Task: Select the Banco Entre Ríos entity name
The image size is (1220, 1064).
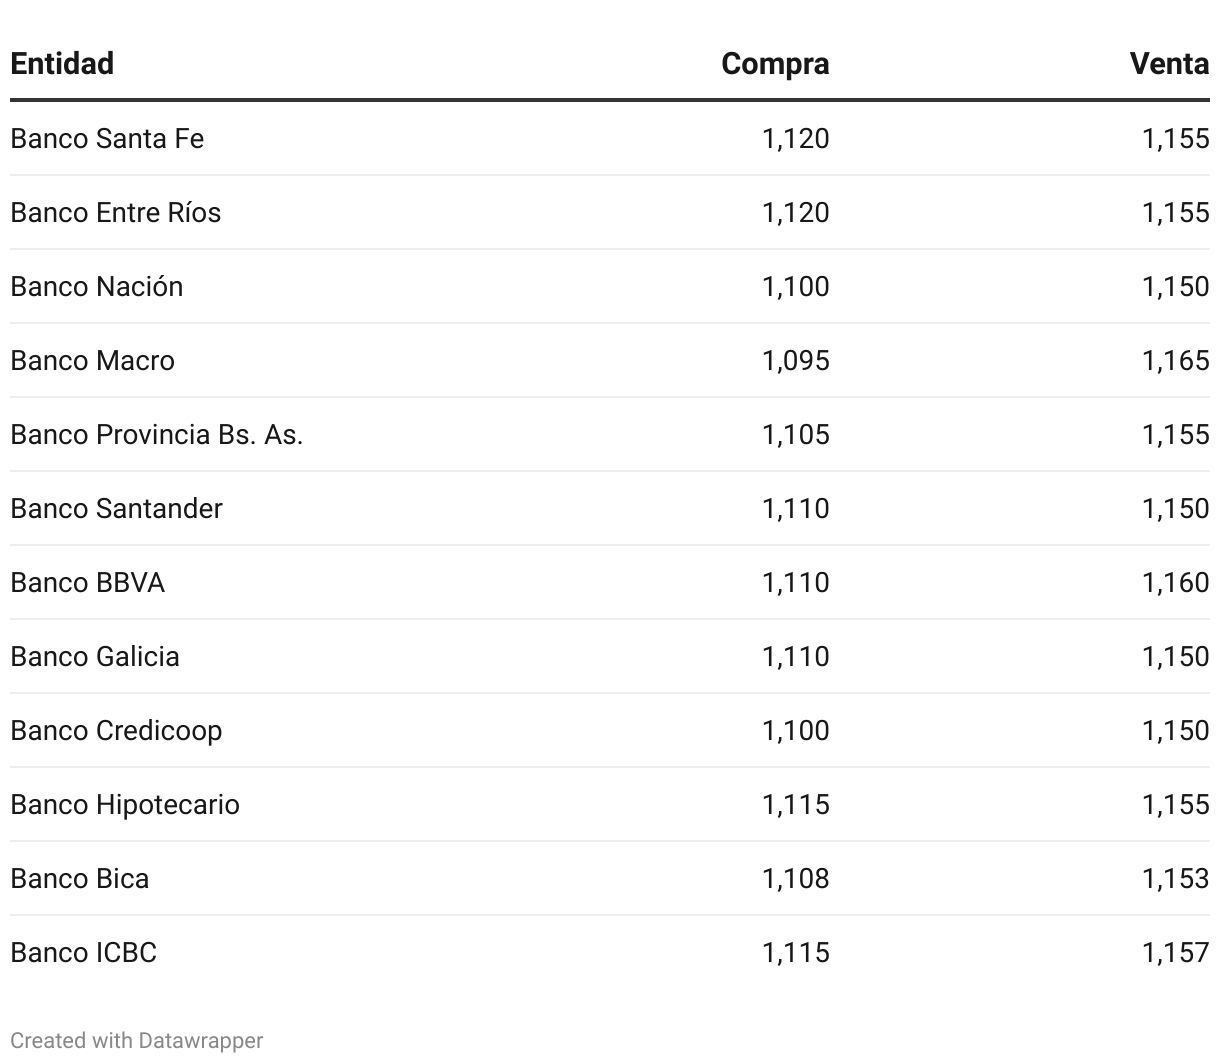Action: point(115,212)
